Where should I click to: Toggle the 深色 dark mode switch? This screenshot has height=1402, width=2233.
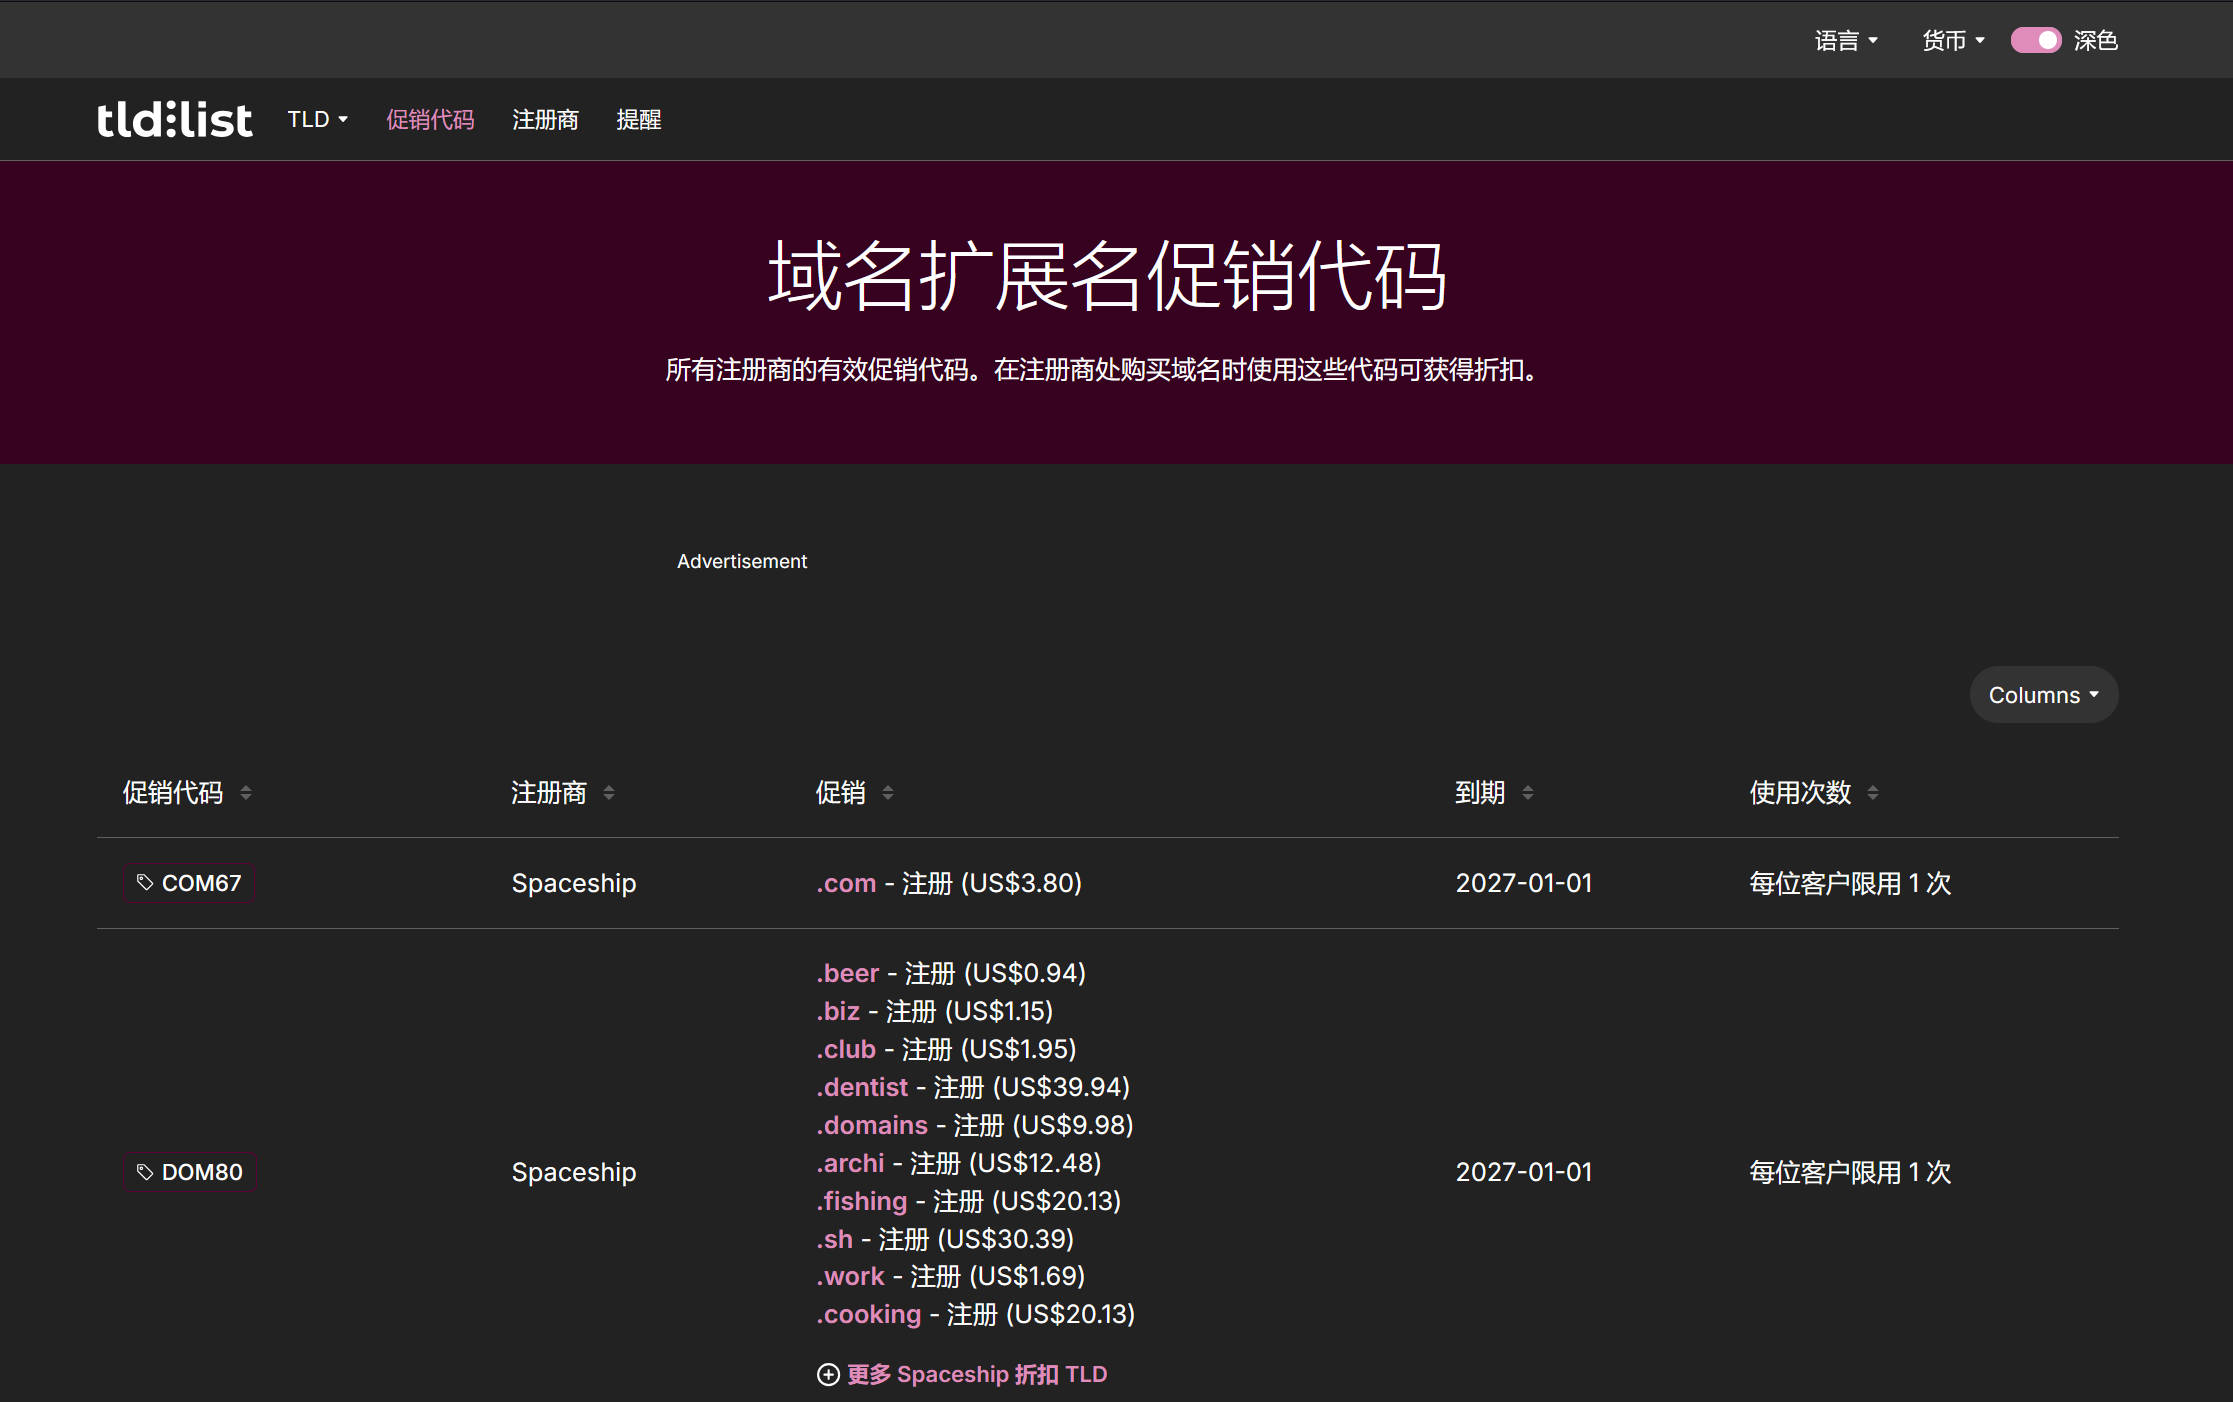pyautogui.click(x=2036, y=40)
